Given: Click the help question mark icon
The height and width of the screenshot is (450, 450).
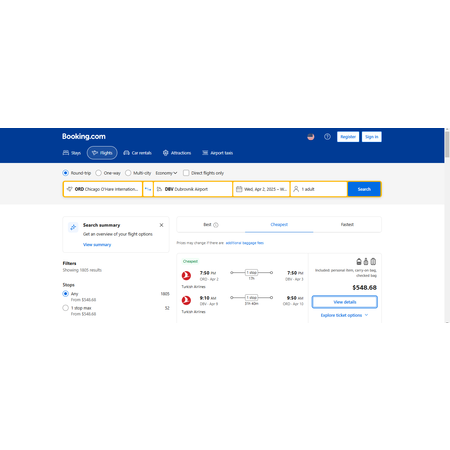Looking at the screenshot, I should [x=327, y=137].
